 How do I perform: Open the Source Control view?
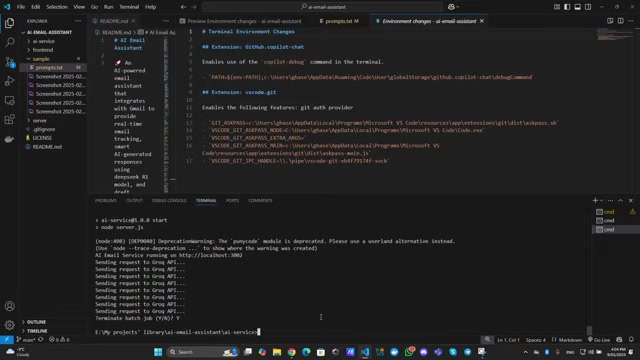9,62
